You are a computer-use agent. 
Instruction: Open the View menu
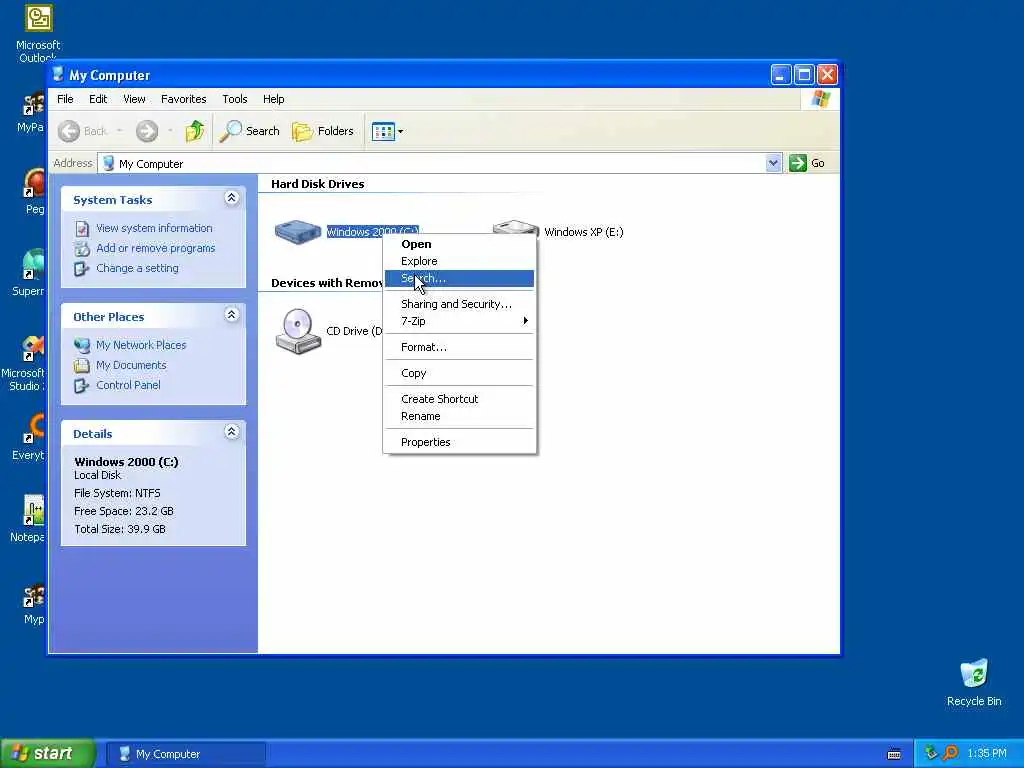pos(134,99)
